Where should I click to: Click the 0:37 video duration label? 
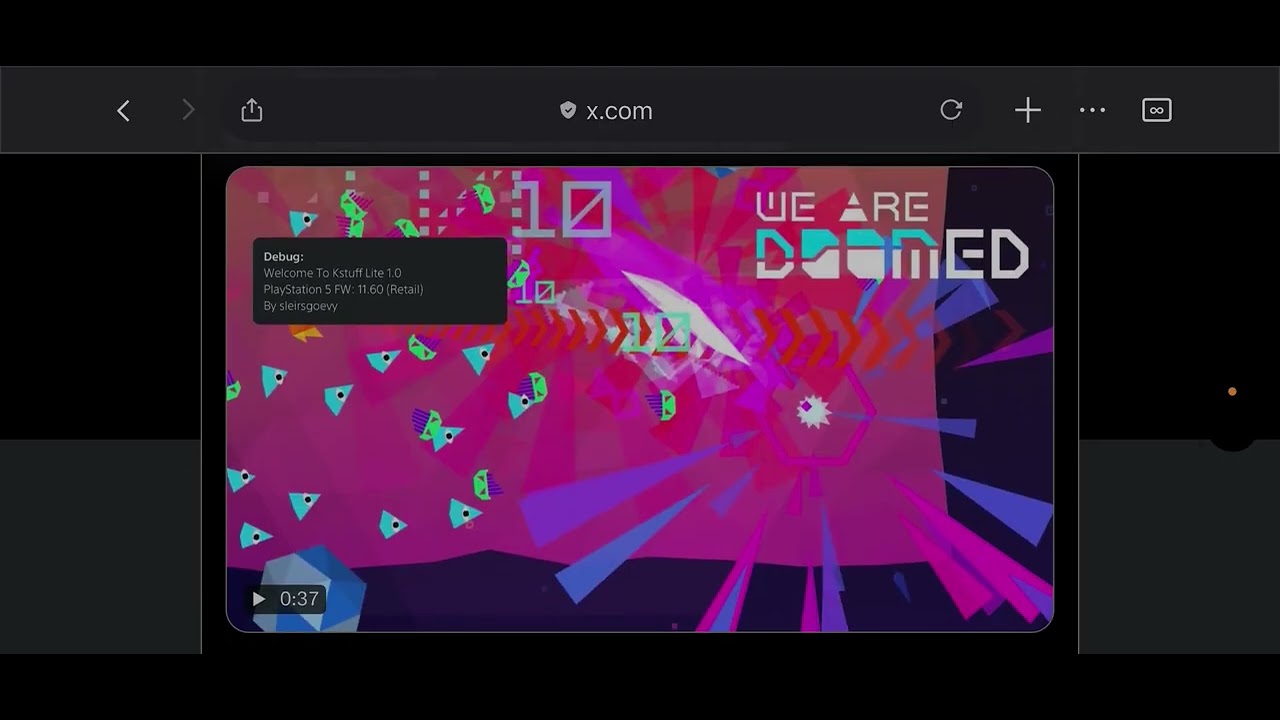click(299, 599)
